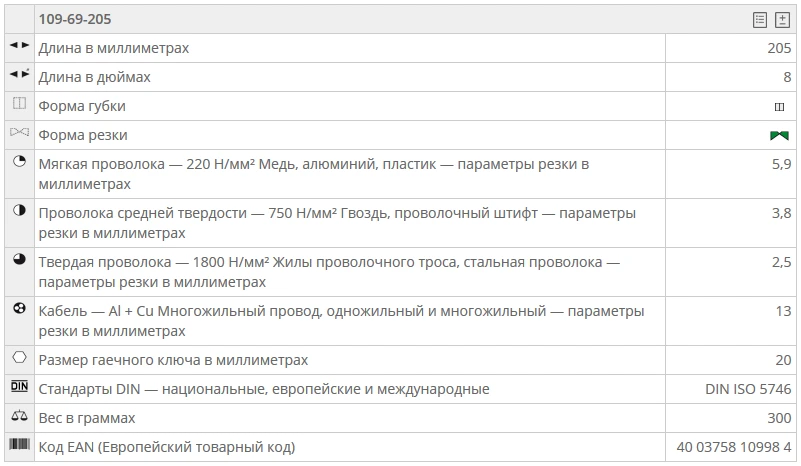Click the medium hardness half-circle icon
This screenshot has height=466, width=801.
19,211
